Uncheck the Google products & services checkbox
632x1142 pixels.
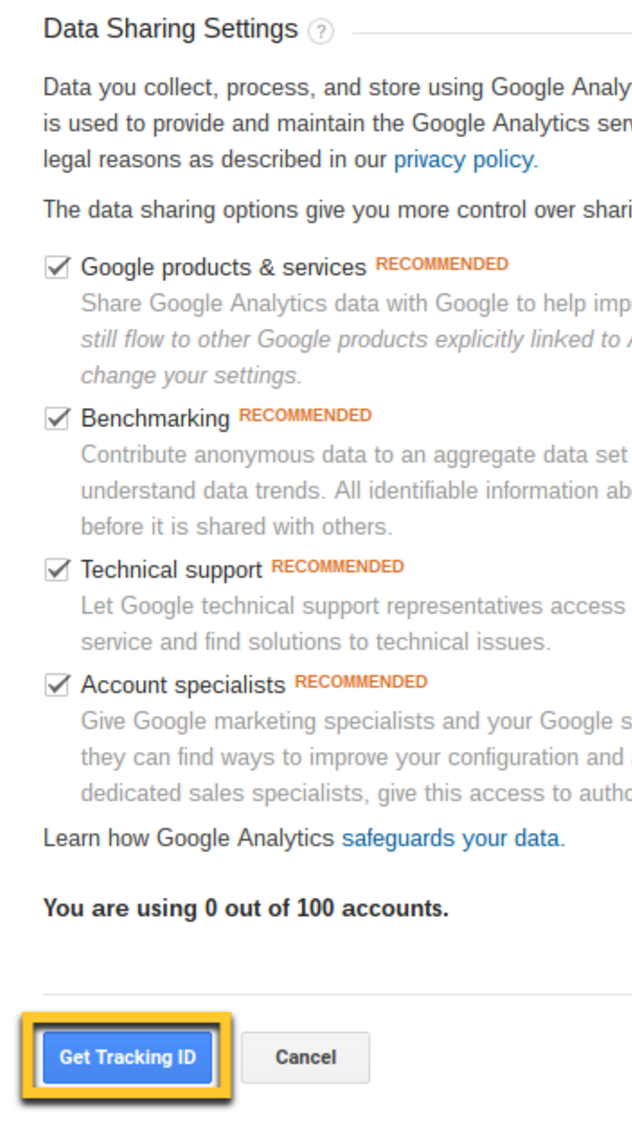coord(57,267)
